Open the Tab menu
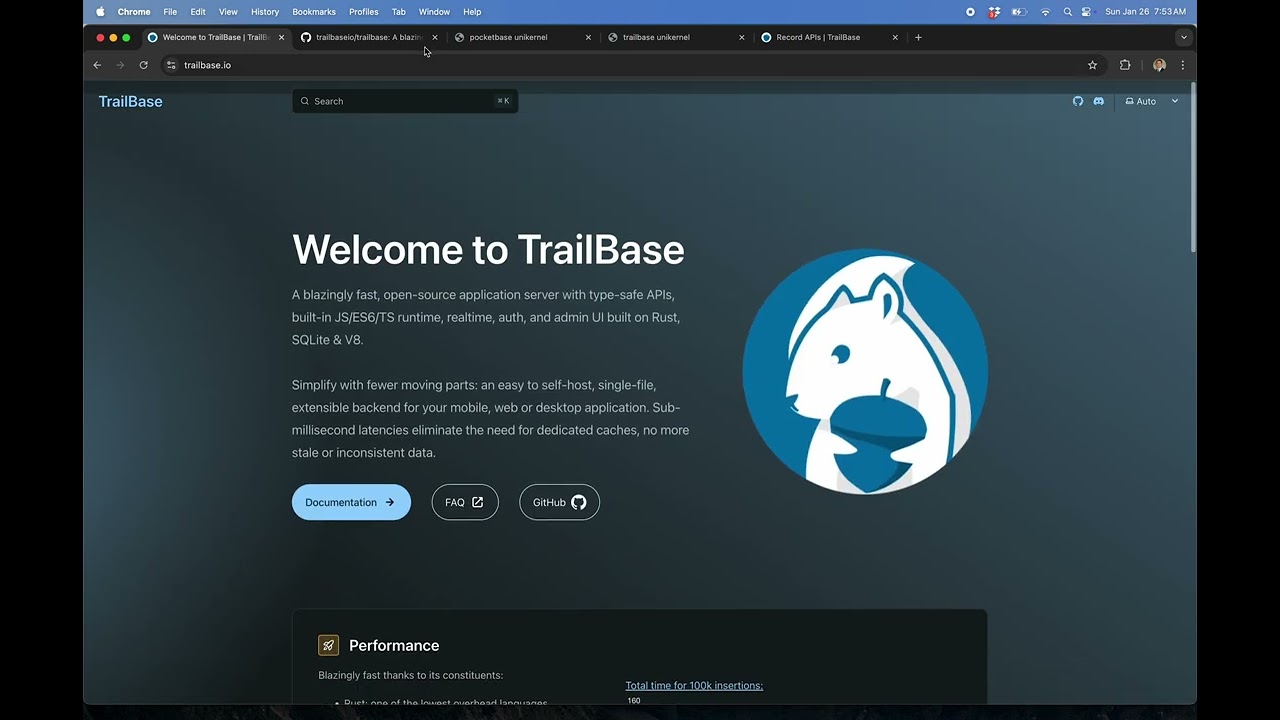The width and height of the screenshot is (1280, 720). tap(398, 12)
